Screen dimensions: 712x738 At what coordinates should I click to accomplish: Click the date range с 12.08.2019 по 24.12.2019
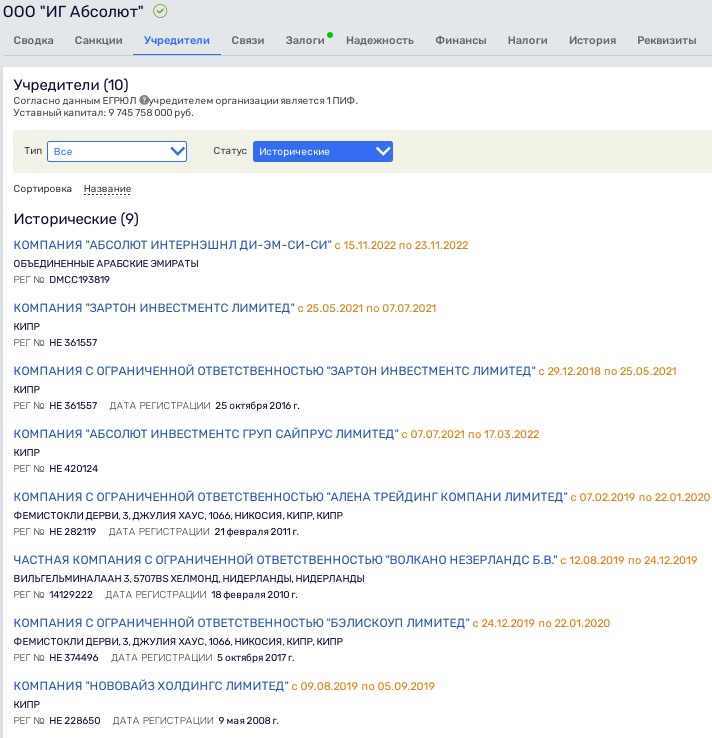coord(629,561)
